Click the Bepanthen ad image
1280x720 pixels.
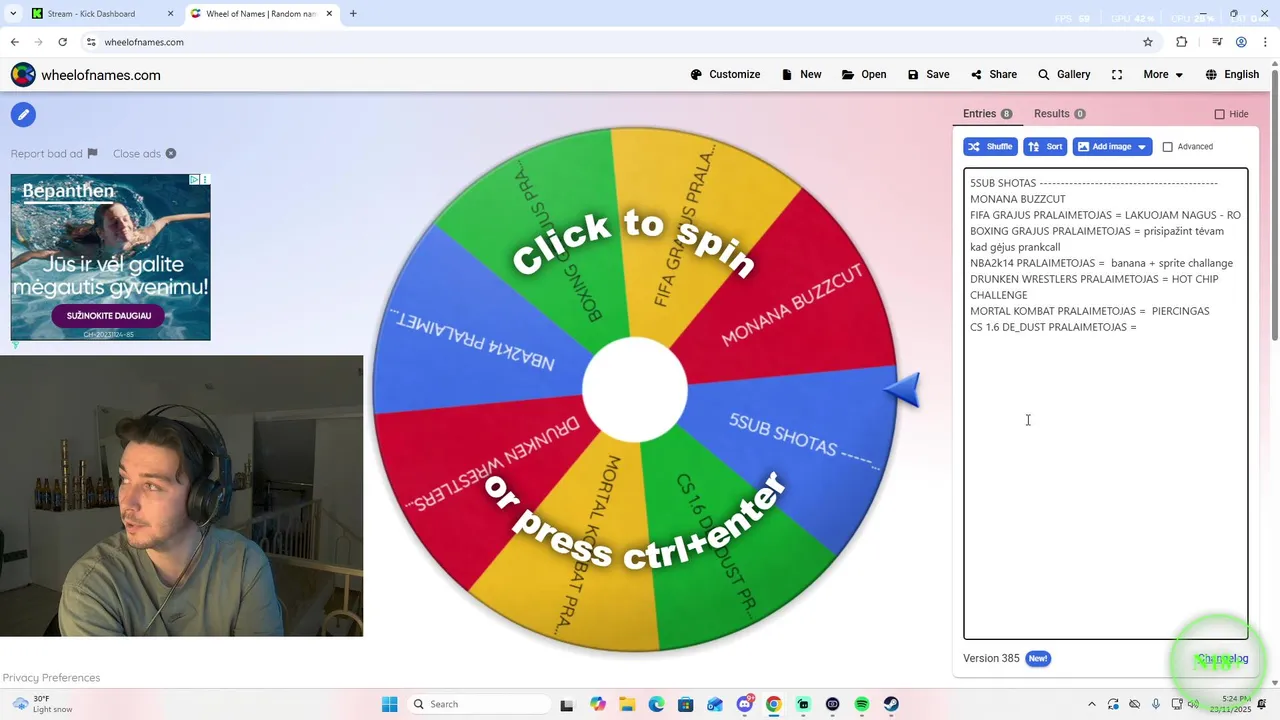[110, 257]
